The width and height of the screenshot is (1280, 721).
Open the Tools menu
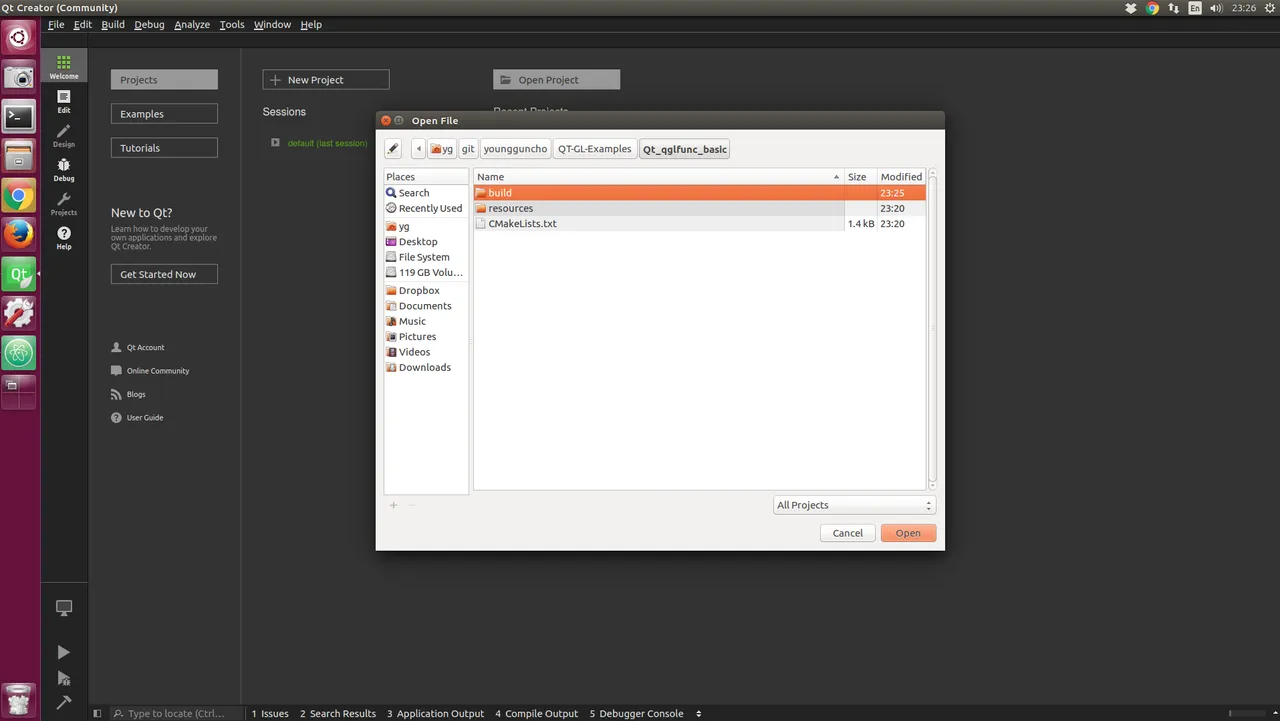point(232,24)
